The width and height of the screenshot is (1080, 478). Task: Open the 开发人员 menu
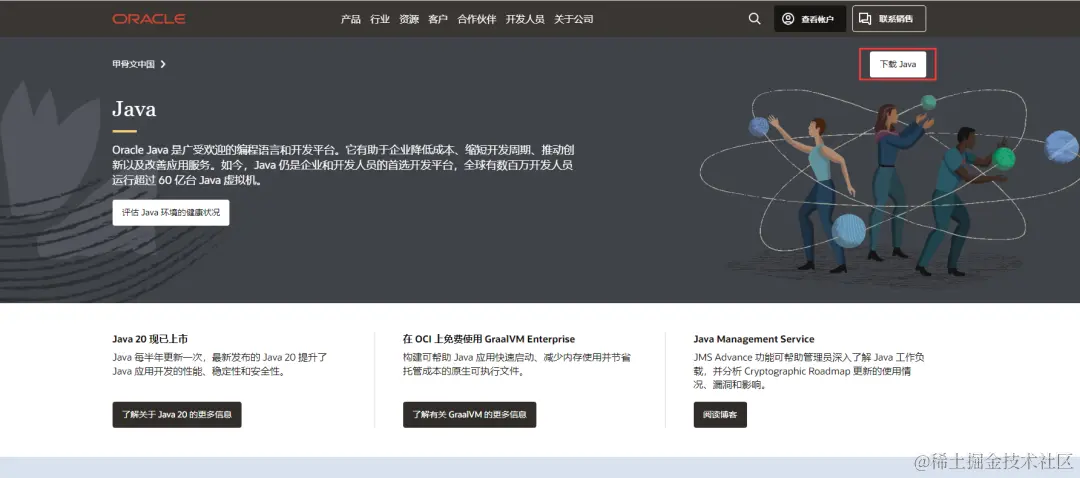pos(525,19)
